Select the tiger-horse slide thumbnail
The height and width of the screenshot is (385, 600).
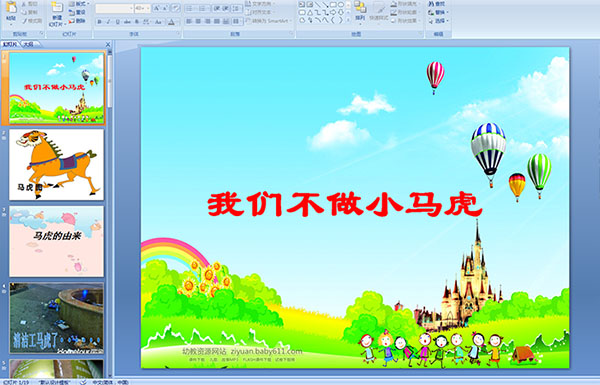[x=57, y=165]
